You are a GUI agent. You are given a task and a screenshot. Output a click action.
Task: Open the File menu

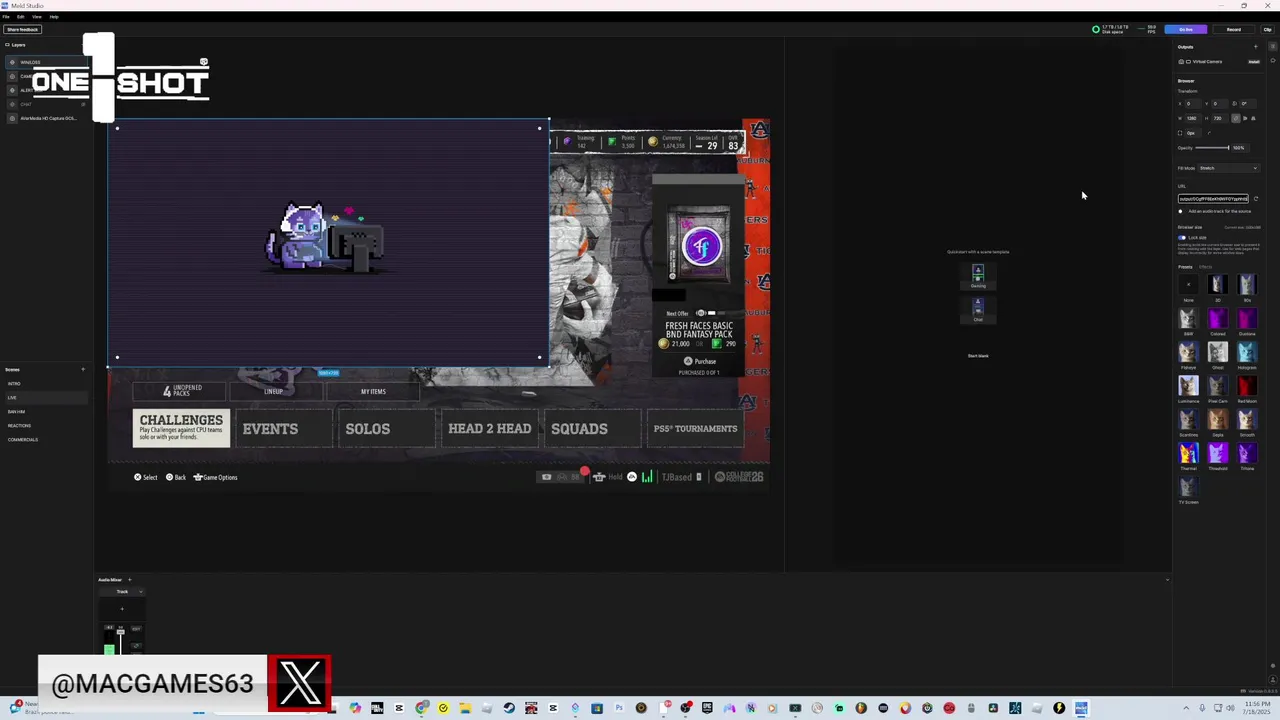click(6, 17)
